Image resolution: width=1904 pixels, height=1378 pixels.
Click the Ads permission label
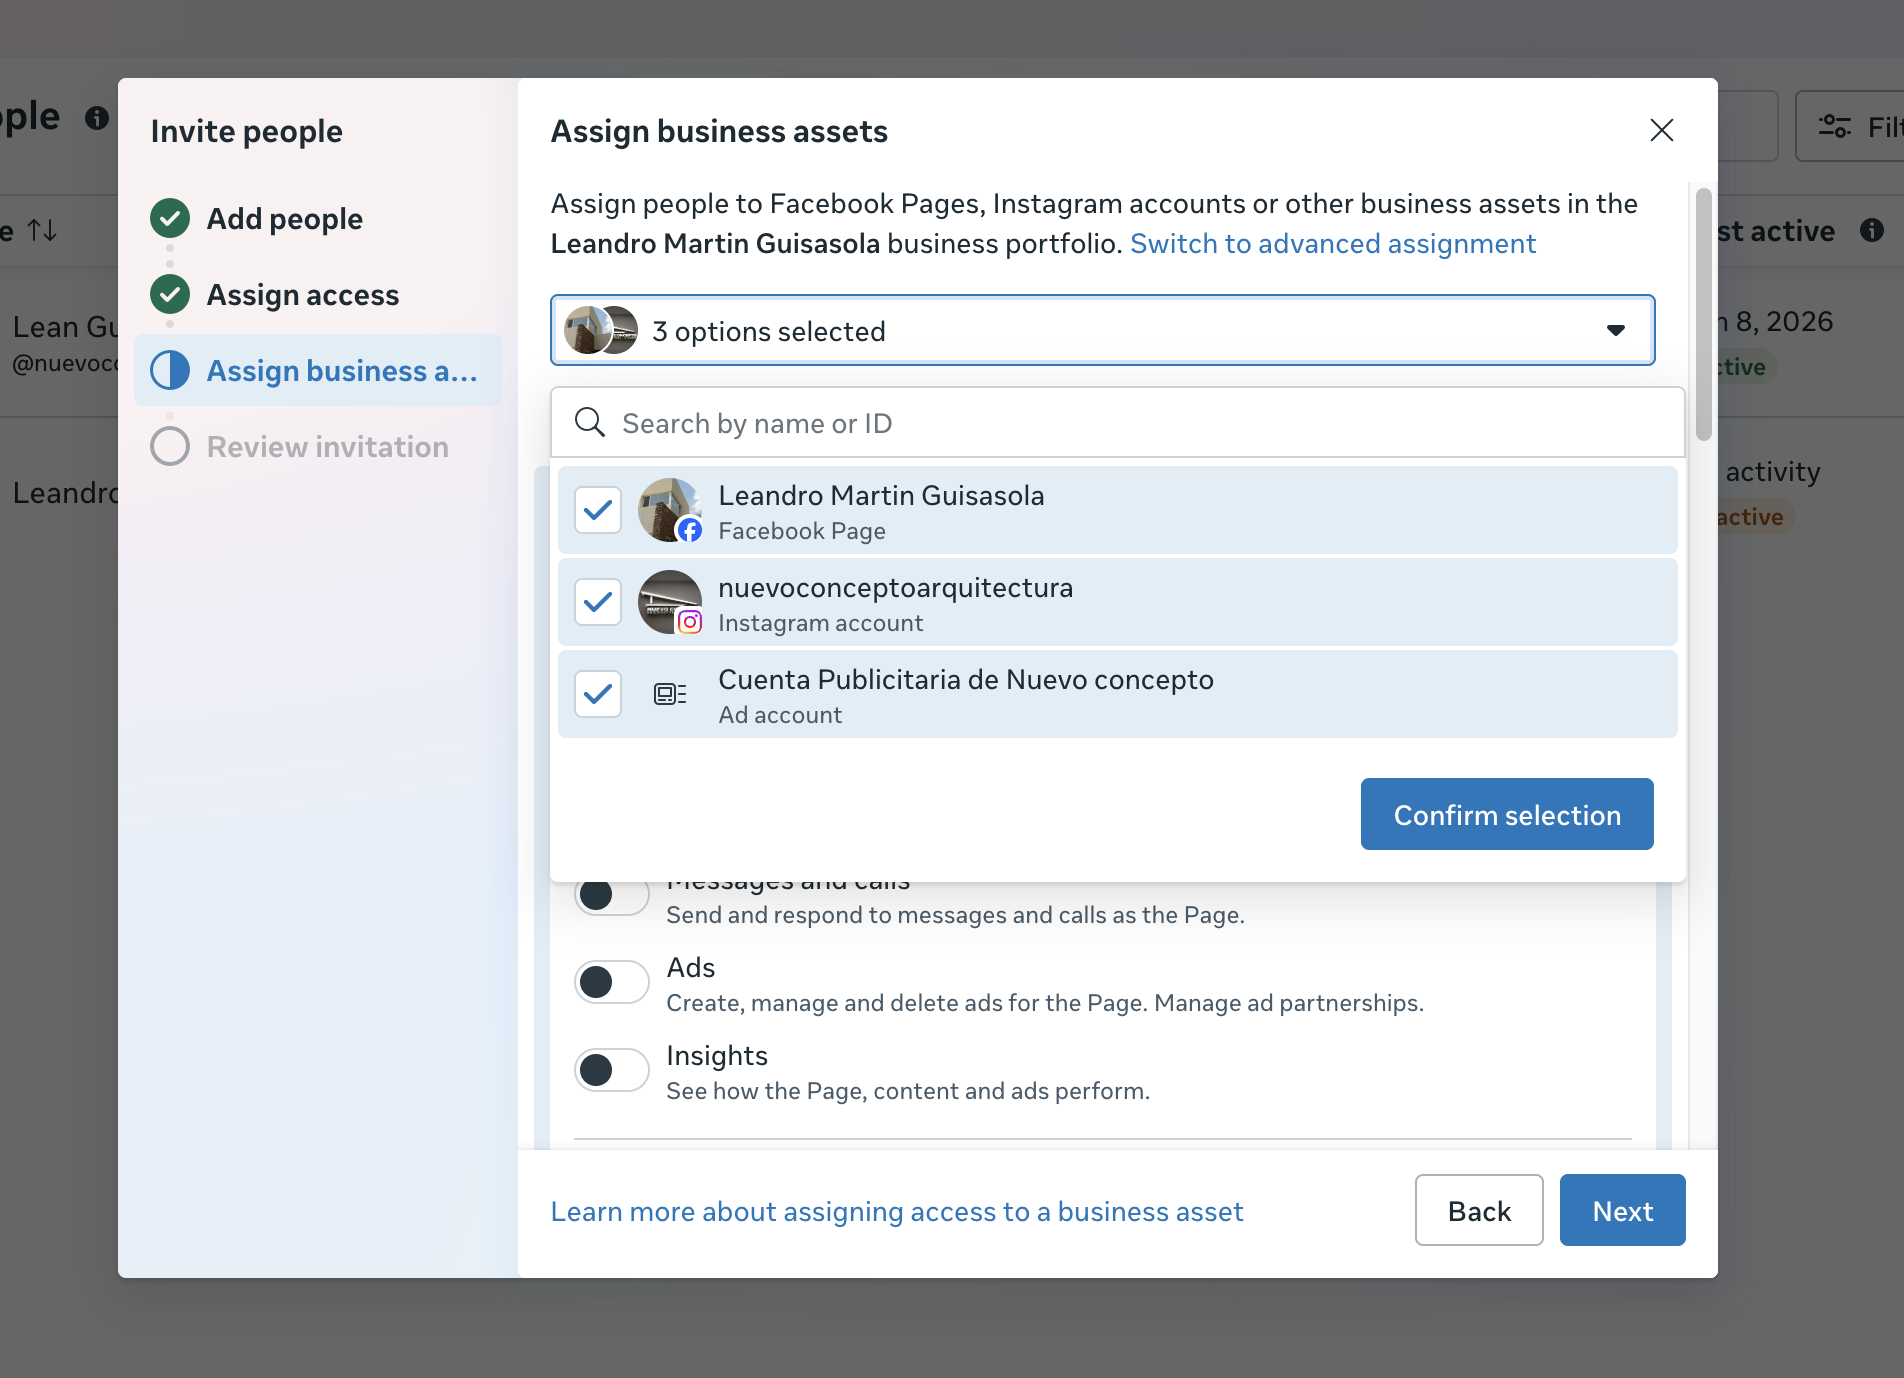point(691,967)
